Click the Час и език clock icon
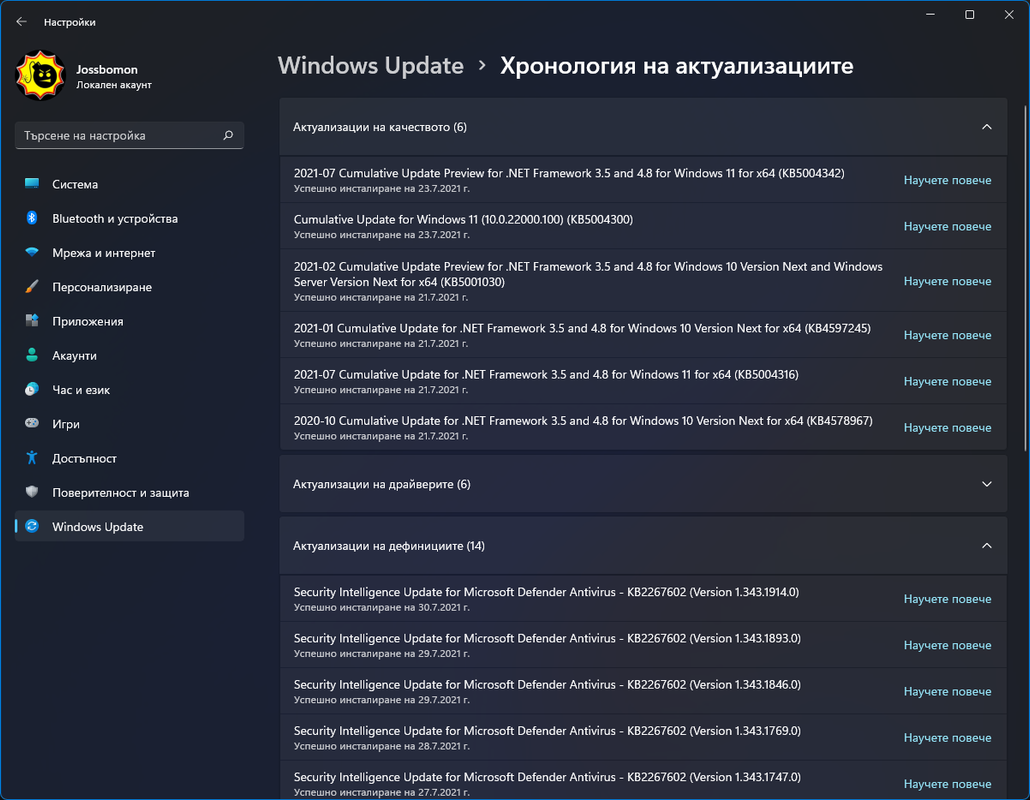Screen dimensions: 1030x800 (x=32, y=389)
